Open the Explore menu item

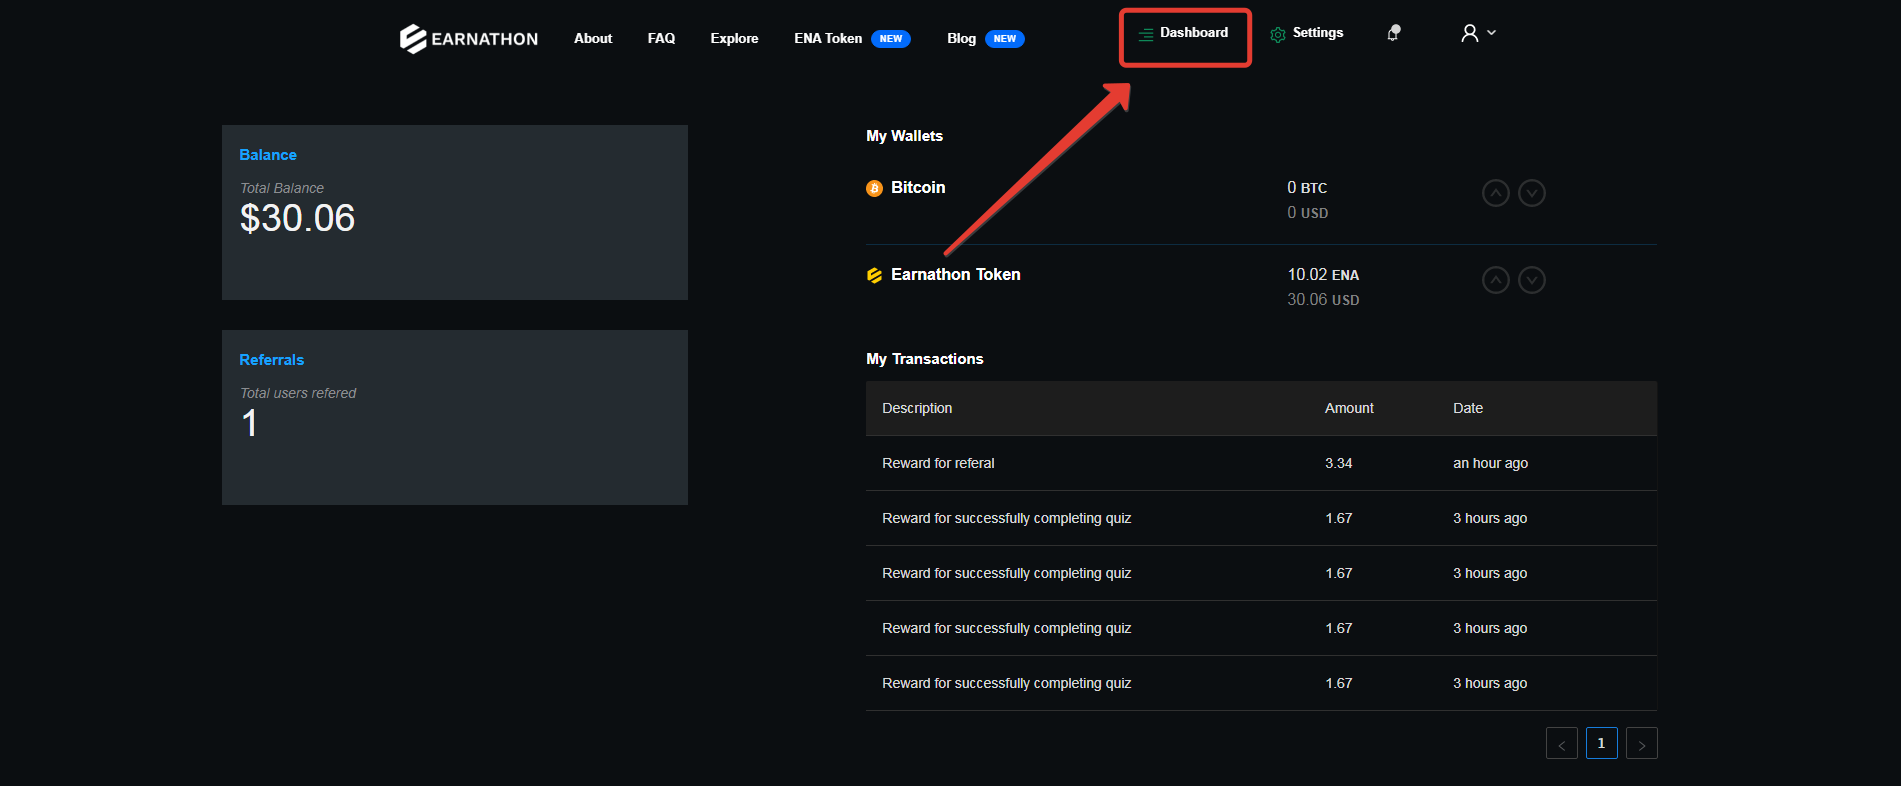(734, 39)
